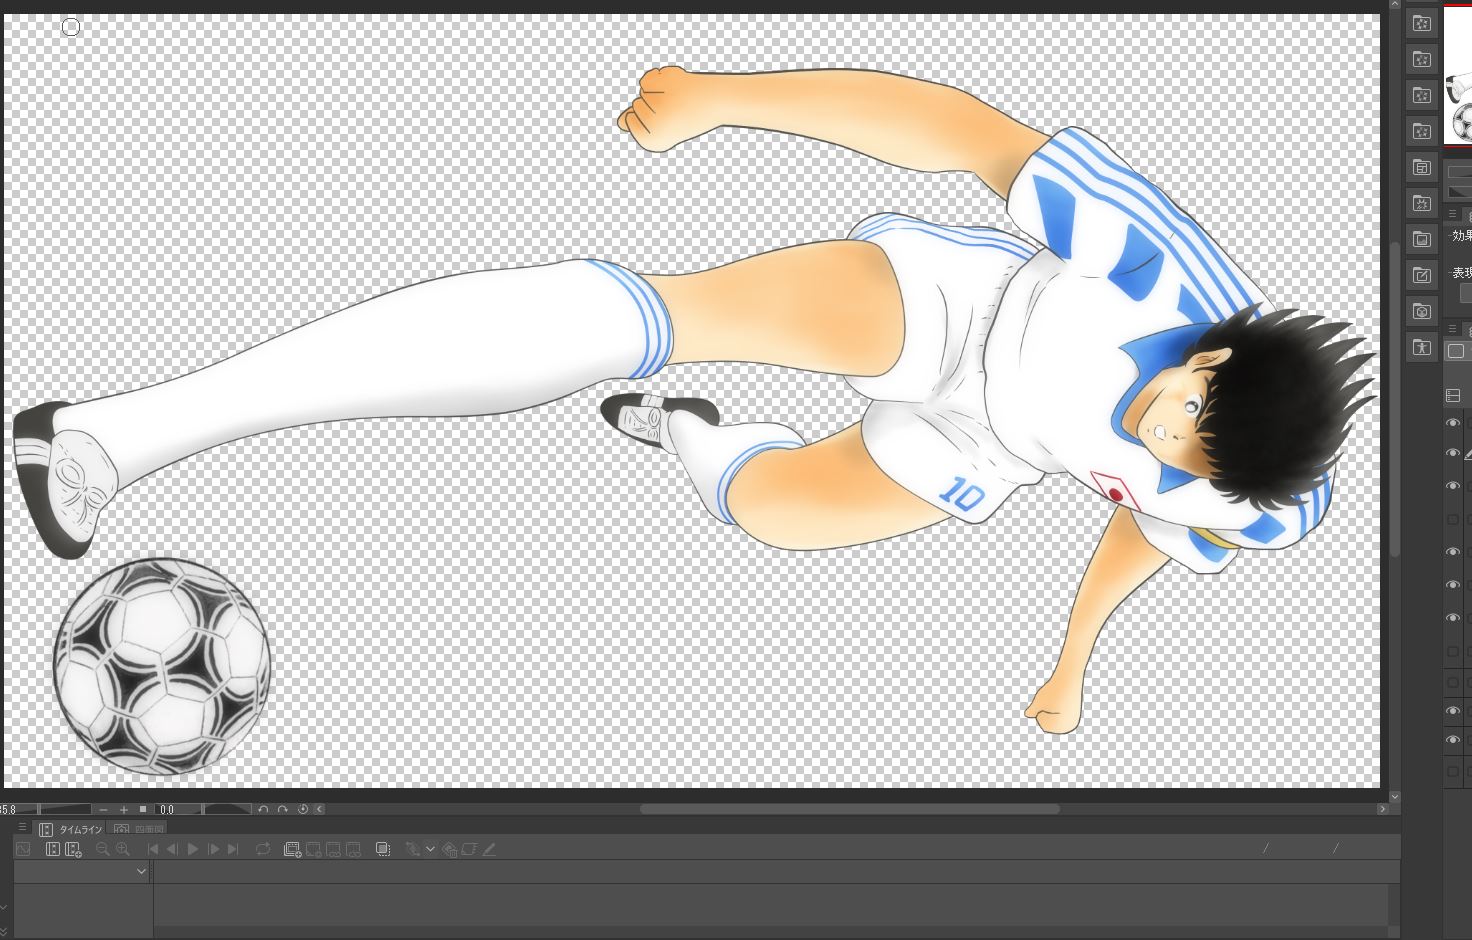Go to the first frame
Image resolution: width=1472 pixels, height=940 pixels.
click(153, 849)
